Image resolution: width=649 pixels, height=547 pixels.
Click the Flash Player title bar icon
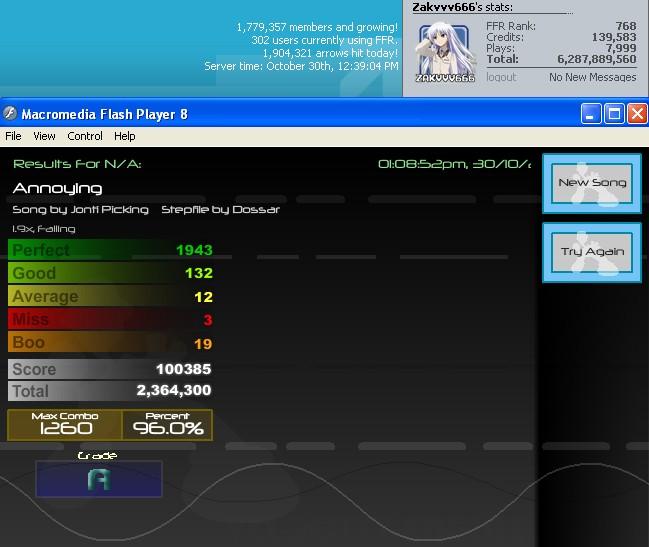(x=10, y=113)
